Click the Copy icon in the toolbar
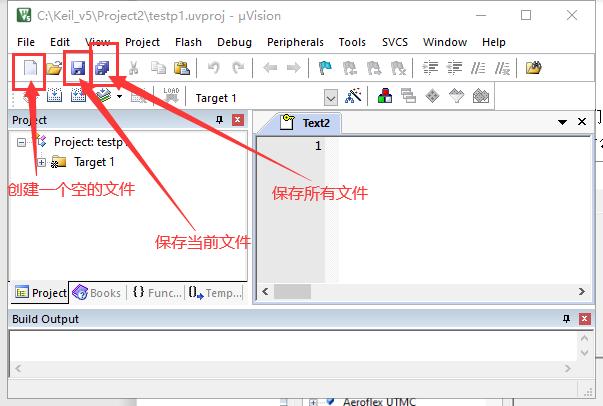The width and height of the screenshot is (603, 406). pyautogui.click(x=158, y=68)
